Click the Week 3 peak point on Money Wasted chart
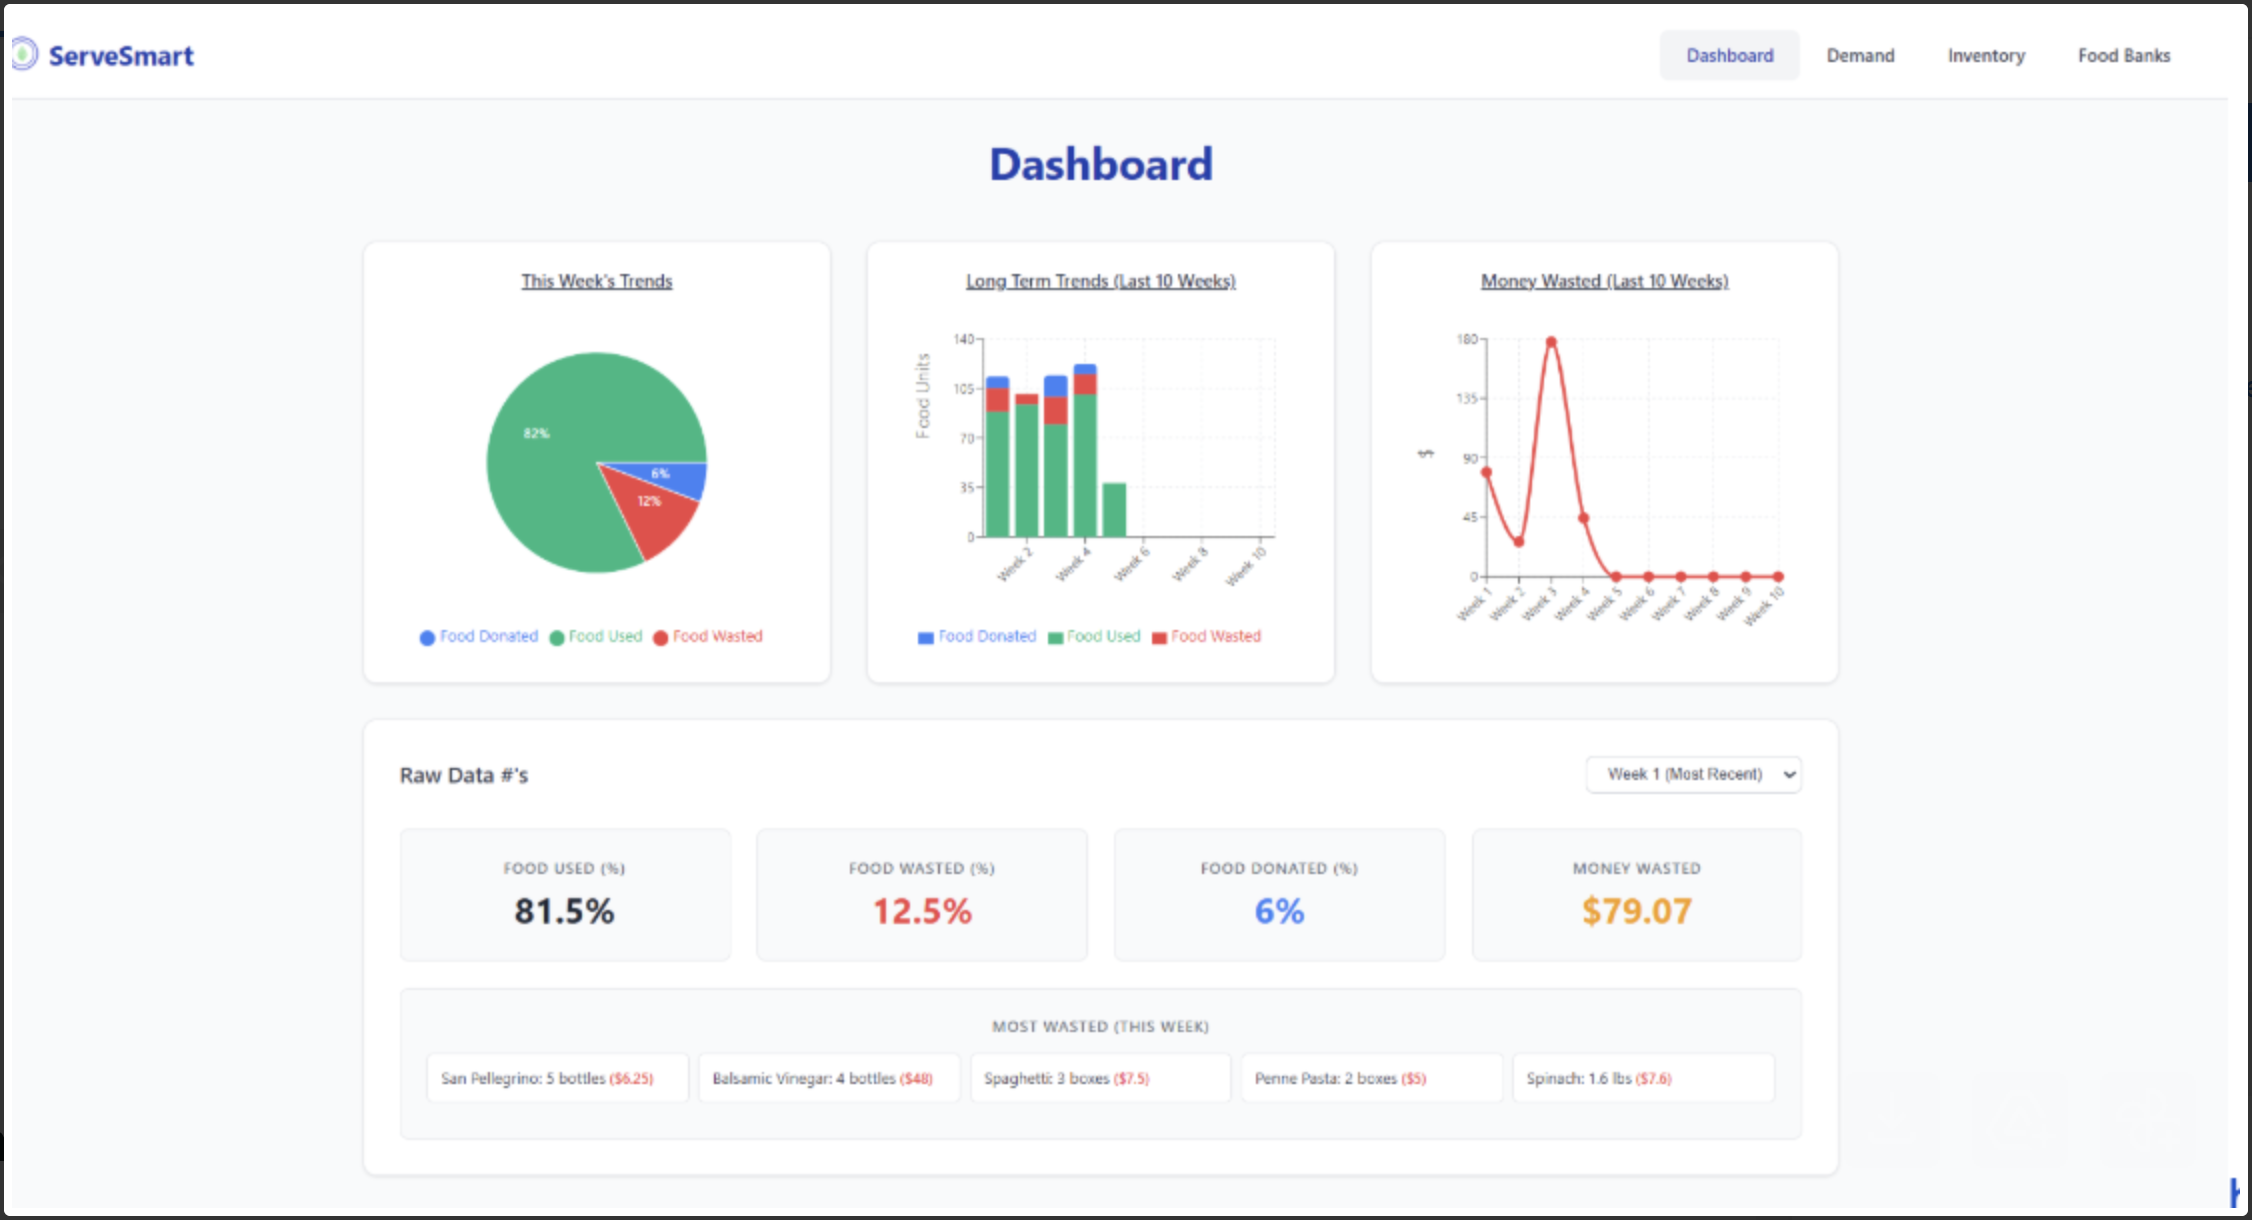This screenshot has height=1220, width=2252. click(1550, 341)
